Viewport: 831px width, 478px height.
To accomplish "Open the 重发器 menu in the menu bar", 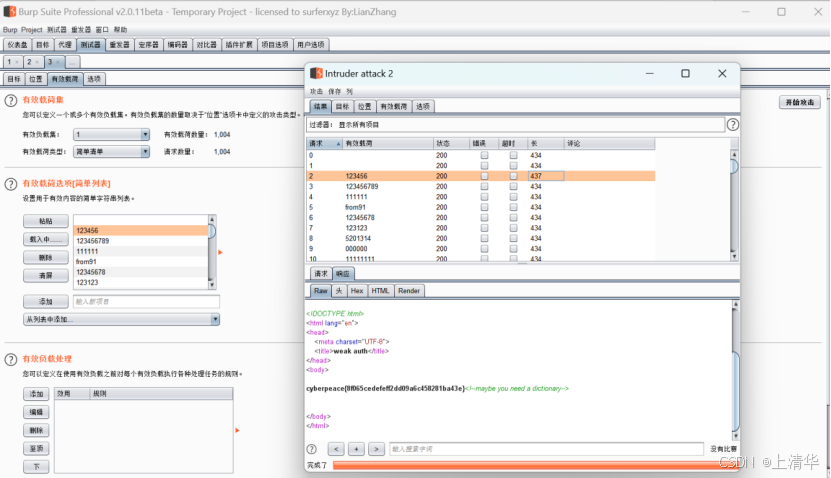I will [81, 30].
